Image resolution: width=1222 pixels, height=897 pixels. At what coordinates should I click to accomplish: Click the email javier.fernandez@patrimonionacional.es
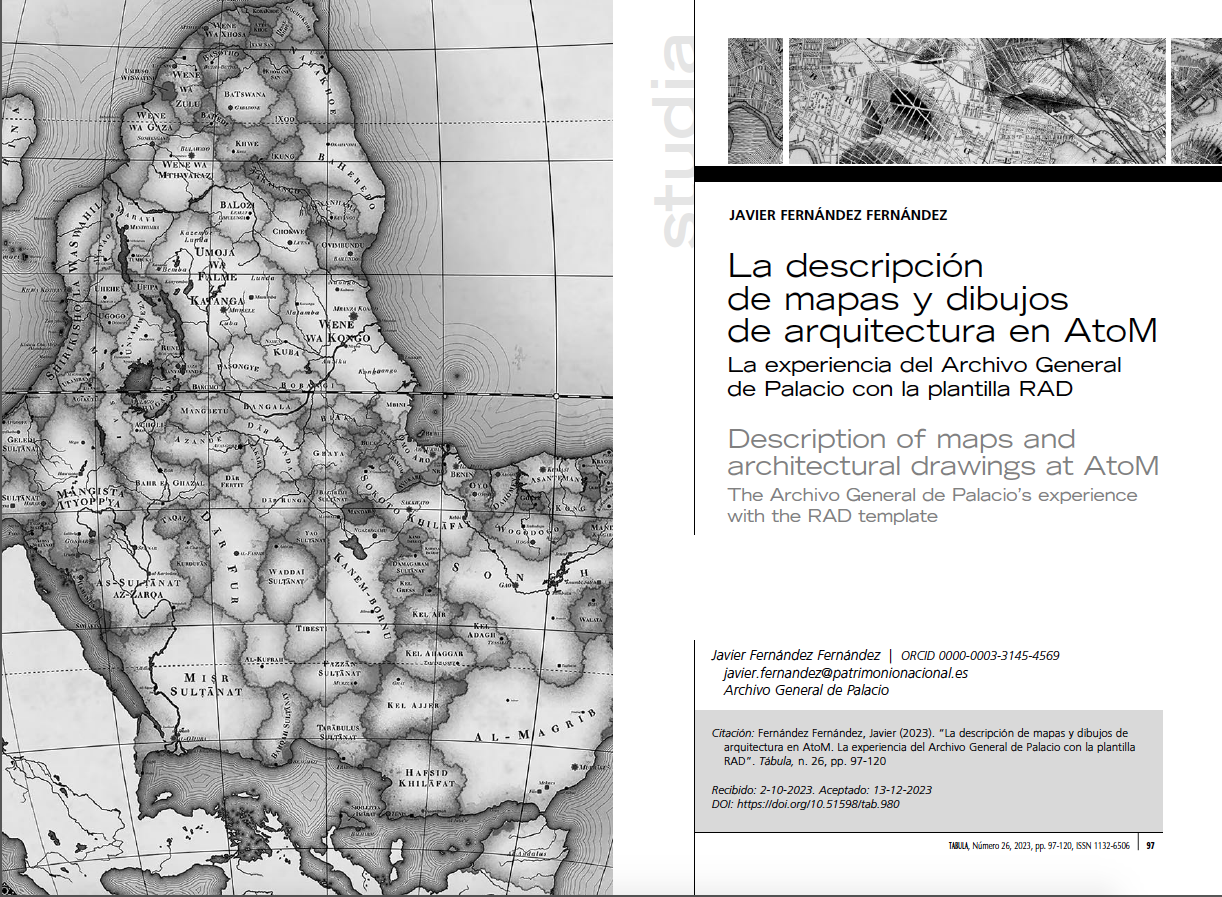click(x=845, y=673)
